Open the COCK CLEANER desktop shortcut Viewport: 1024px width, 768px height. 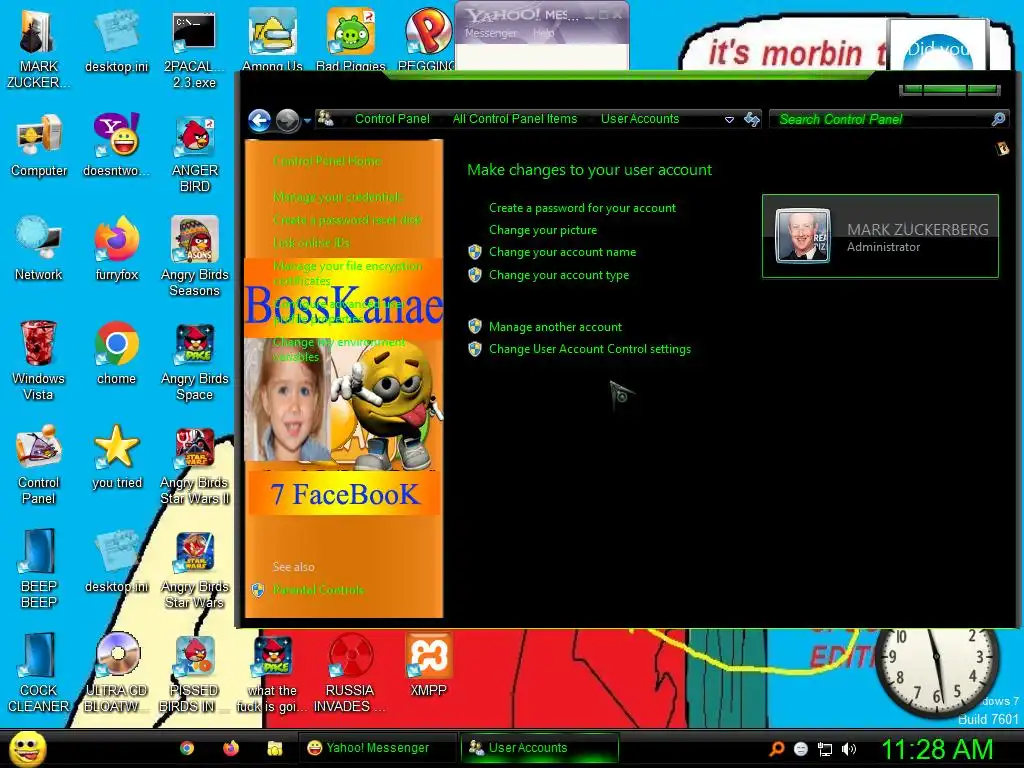[x=39, y=673]
